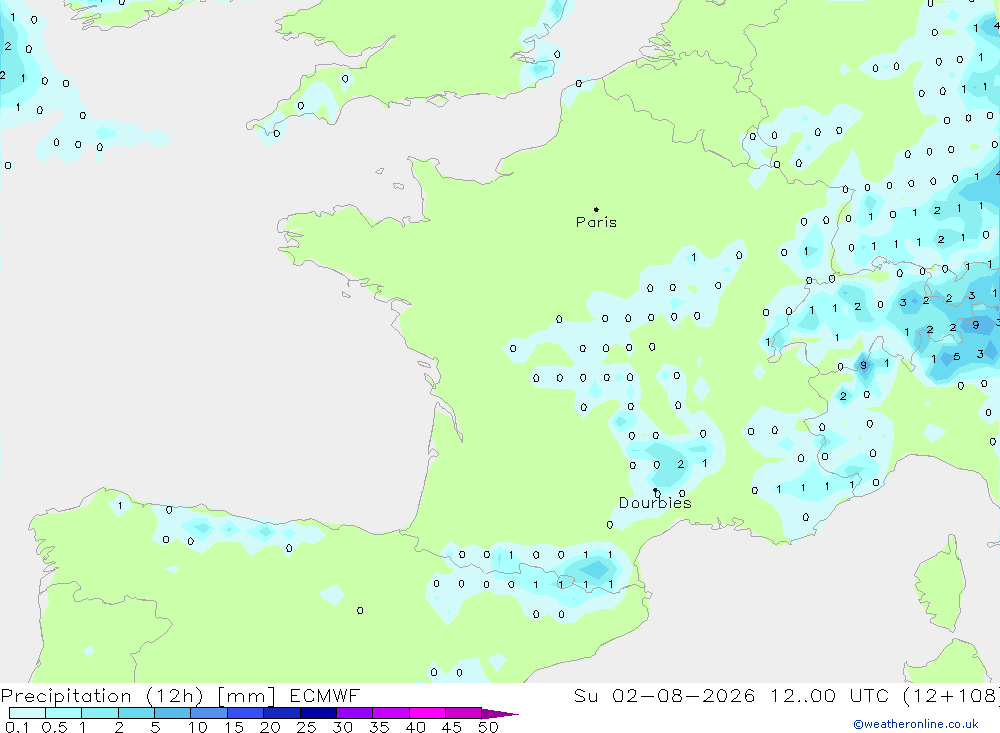Click the legend scale label 30
This screenshot has width=1000, height=733.
[342, 727]
